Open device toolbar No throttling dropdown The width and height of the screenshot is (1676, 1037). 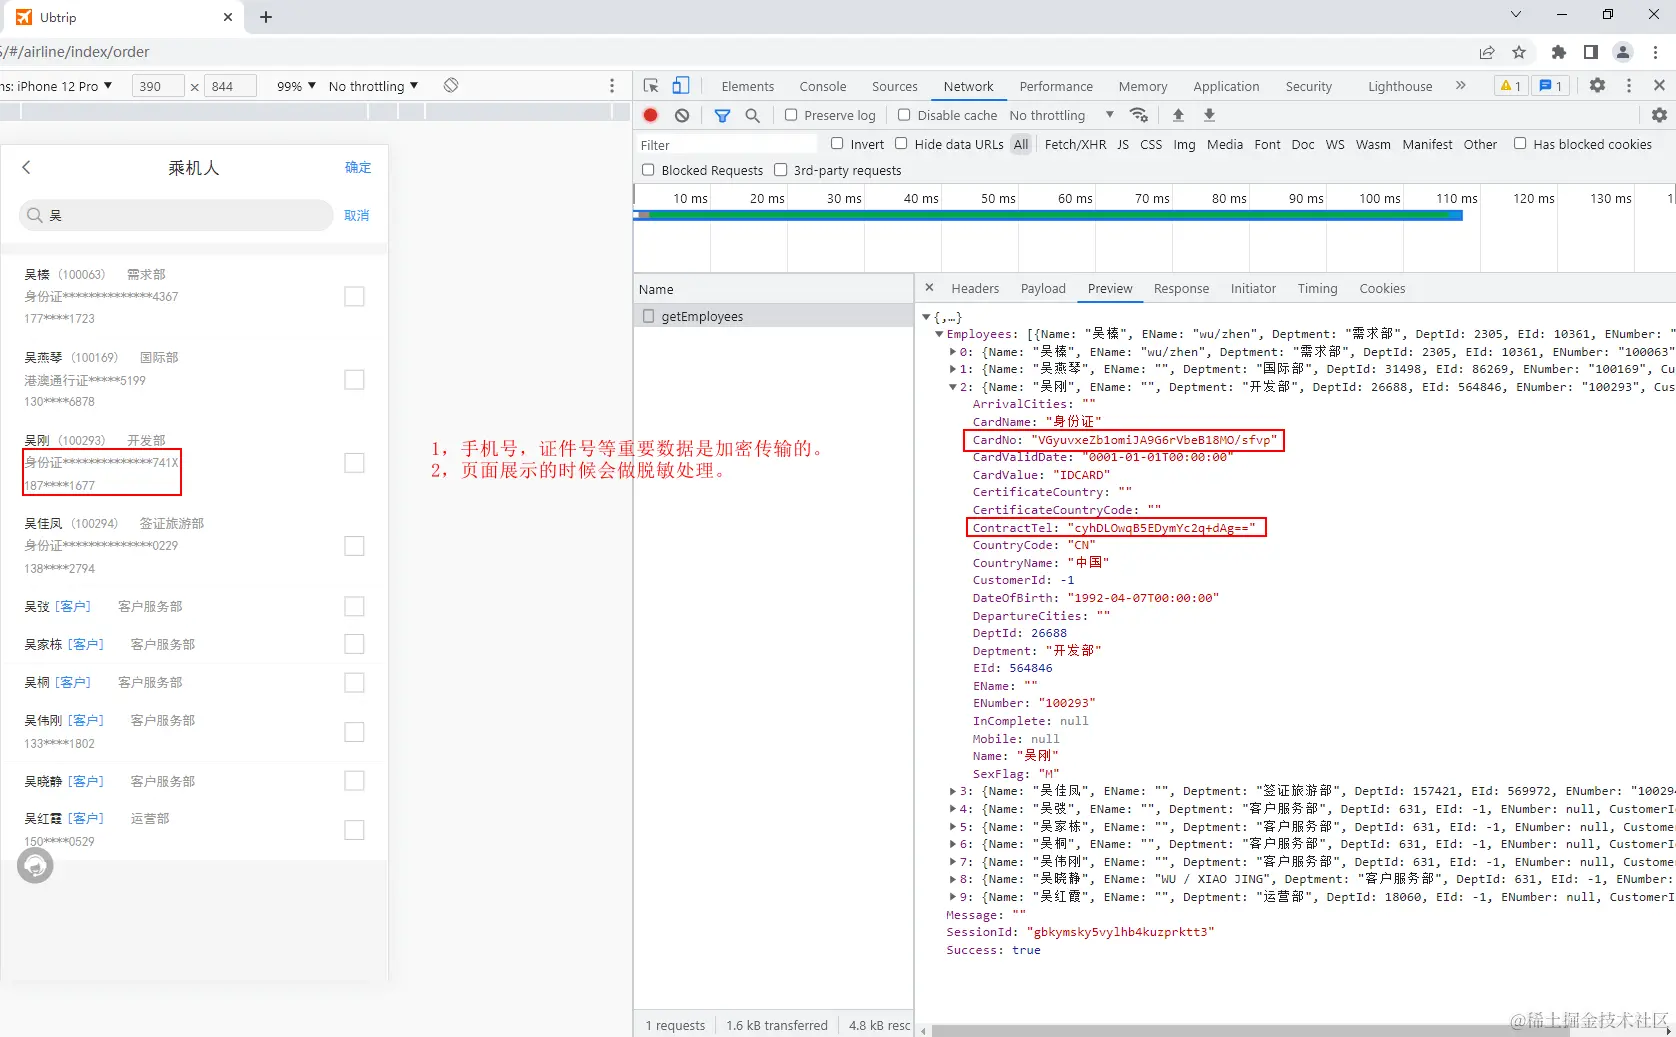pyautogui.click(x=373, y=86)
